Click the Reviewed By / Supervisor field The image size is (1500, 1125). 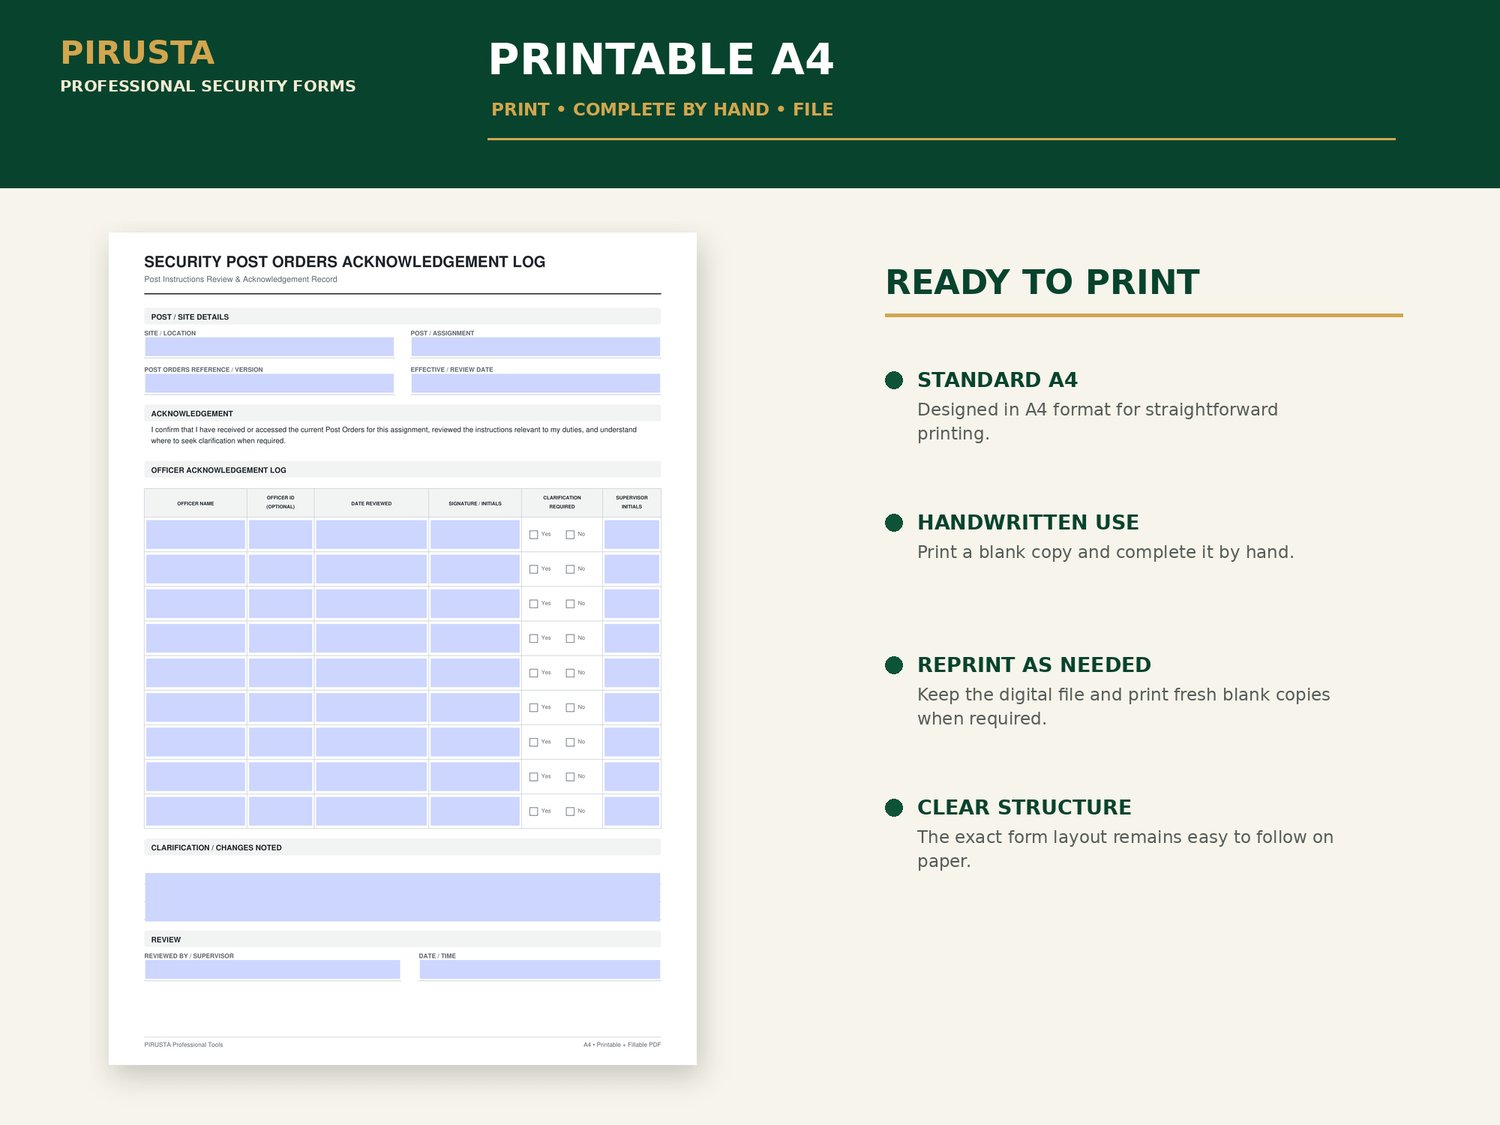point(272,969)
